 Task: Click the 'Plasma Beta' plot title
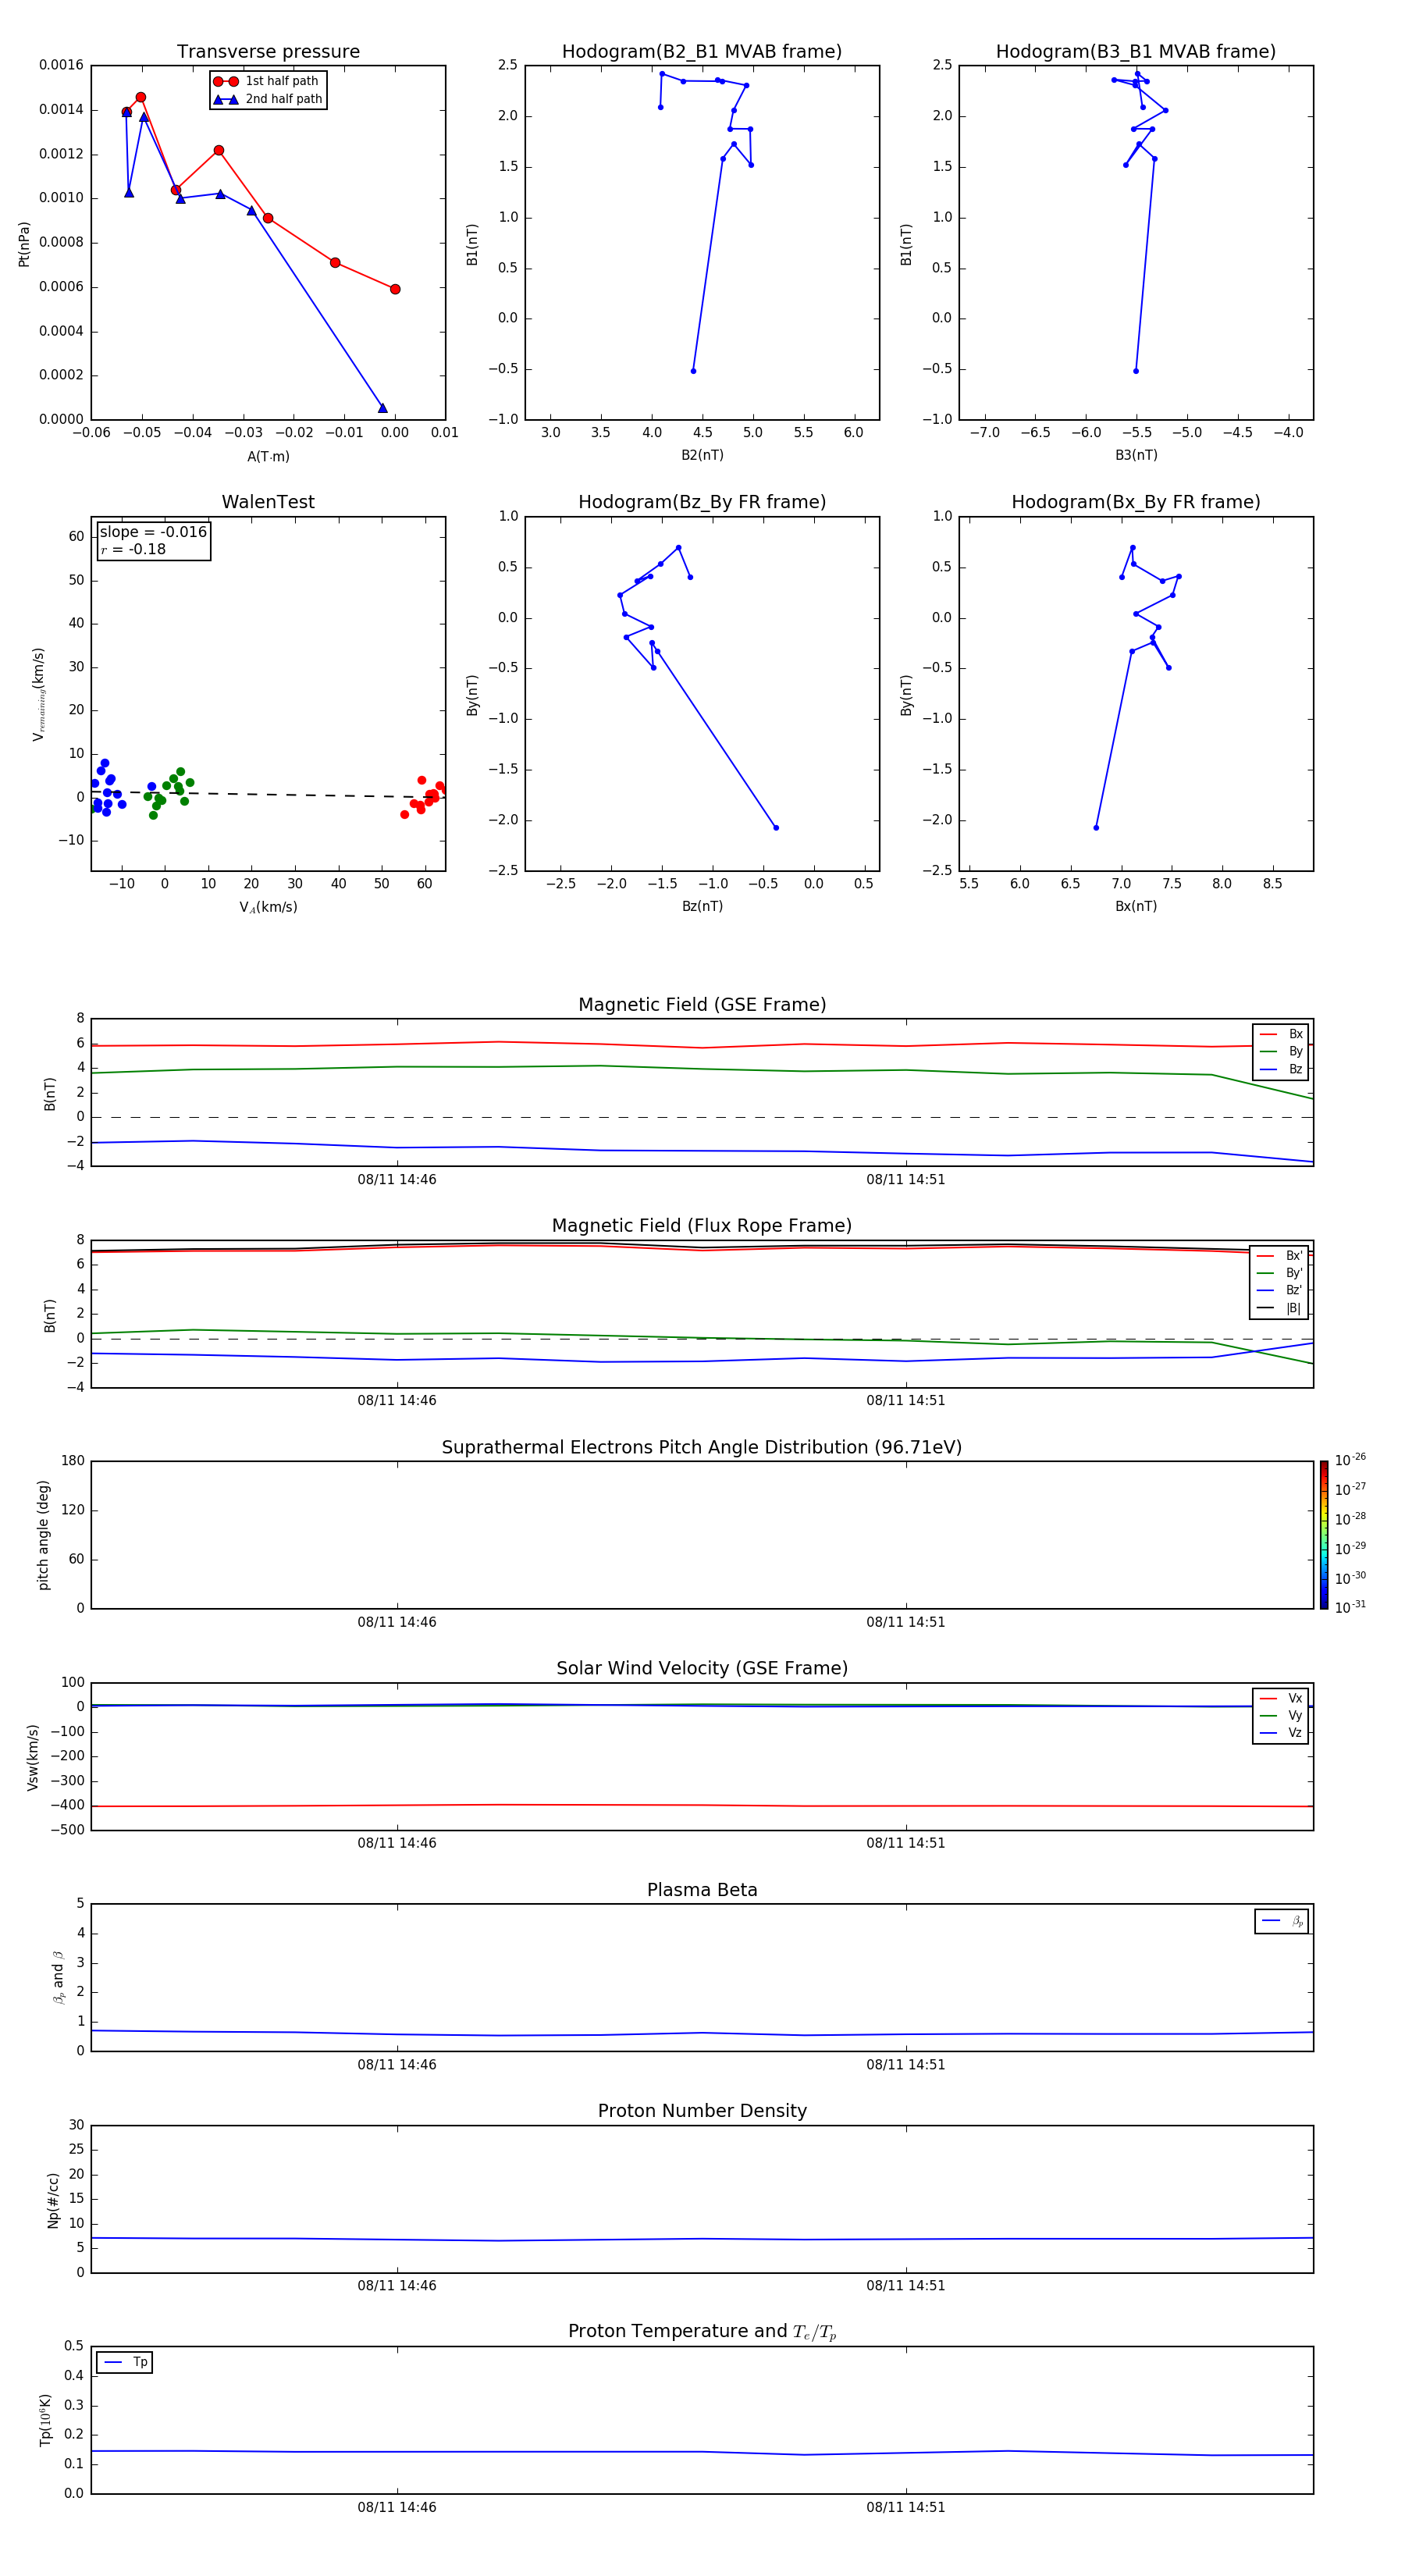tap(702, 1890)
